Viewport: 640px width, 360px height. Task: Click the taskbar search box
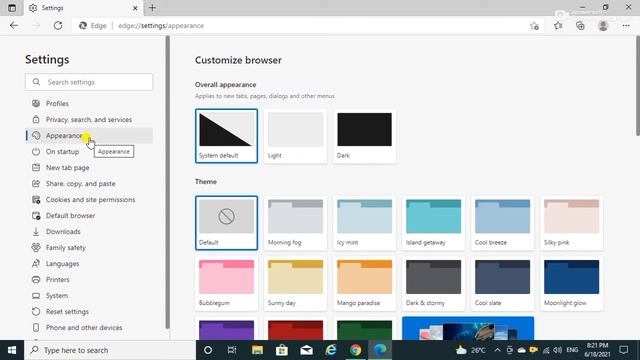110,350
